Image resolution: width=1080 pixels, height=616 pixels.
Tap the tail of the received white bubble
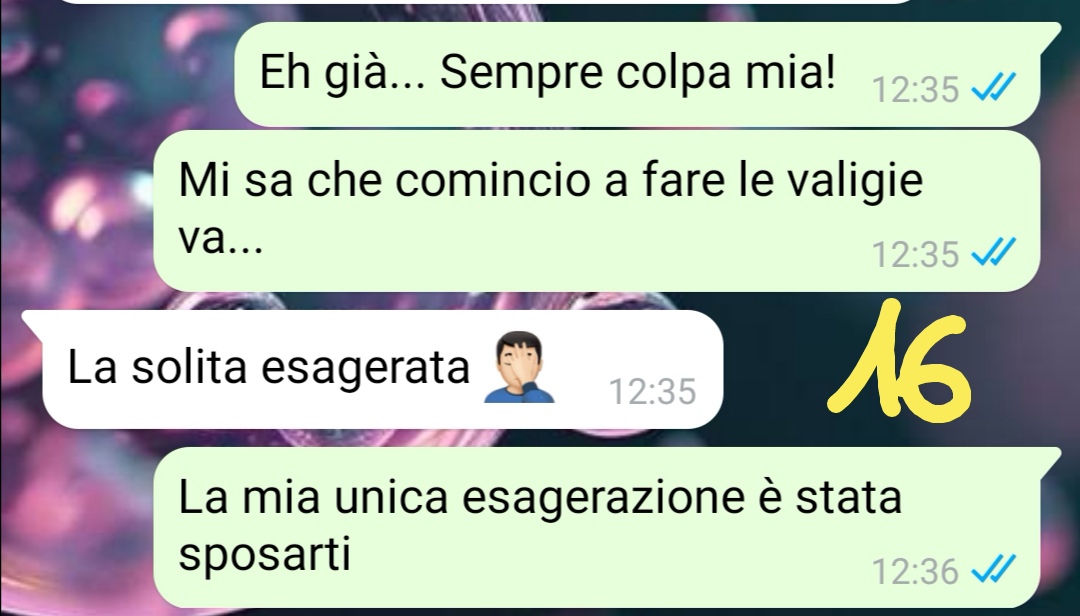click(32, 320)
